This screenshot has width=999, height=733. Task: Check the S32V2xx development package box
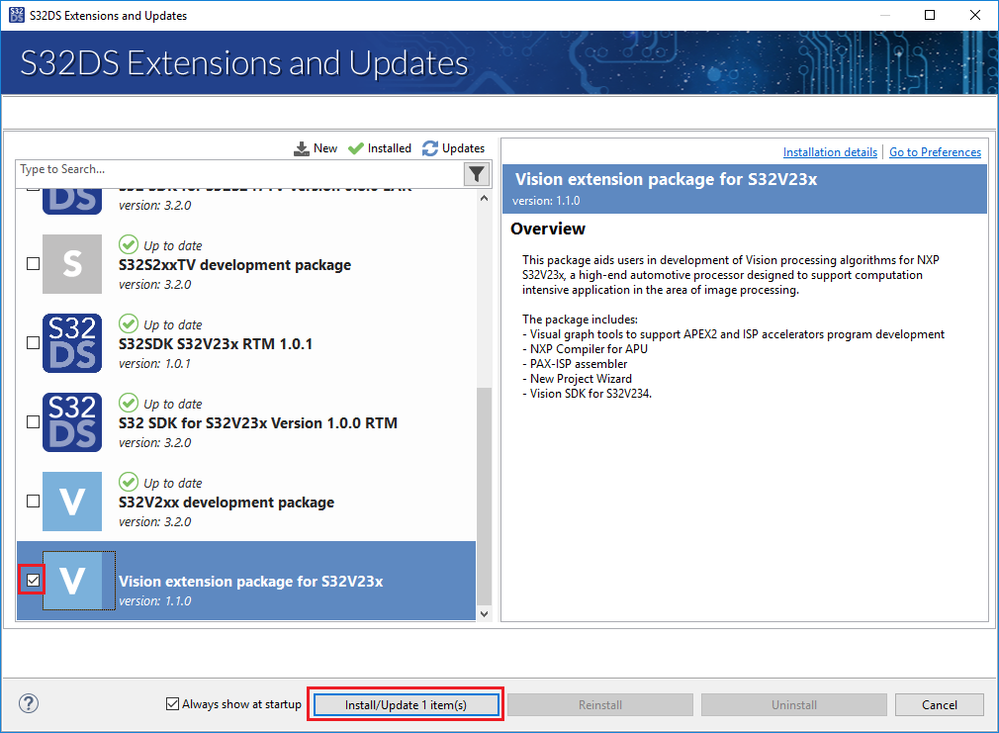pos(33,501)
